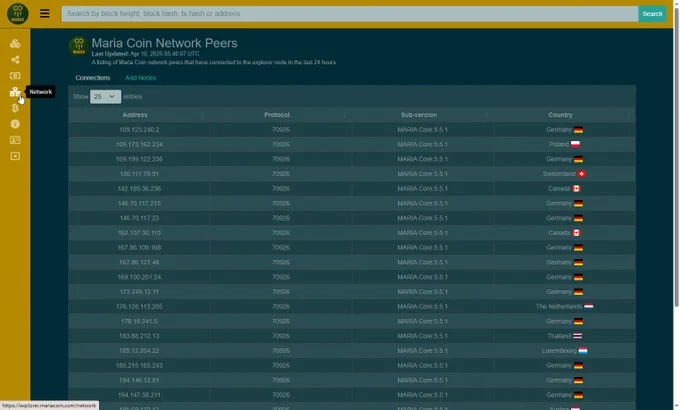Sort by the Sub-version column header
The width and height of the screenshot is (680, 410).
(x=418, y=115)
